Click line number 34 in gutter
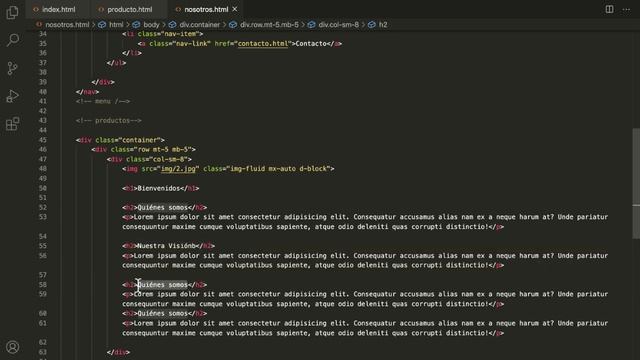Viewport: 640px width, 360px height. point(43,34)
